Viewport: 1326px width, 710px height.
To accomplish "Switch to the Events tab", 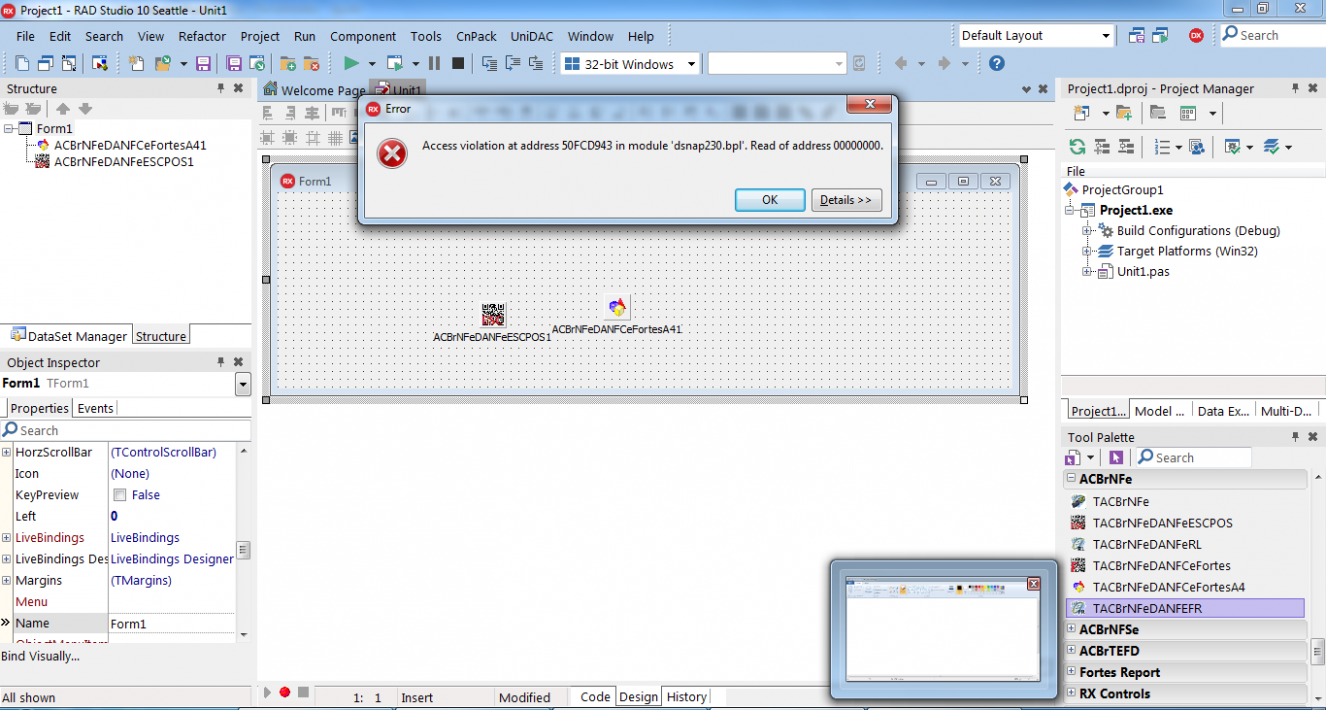I will [x=95, y=408].
